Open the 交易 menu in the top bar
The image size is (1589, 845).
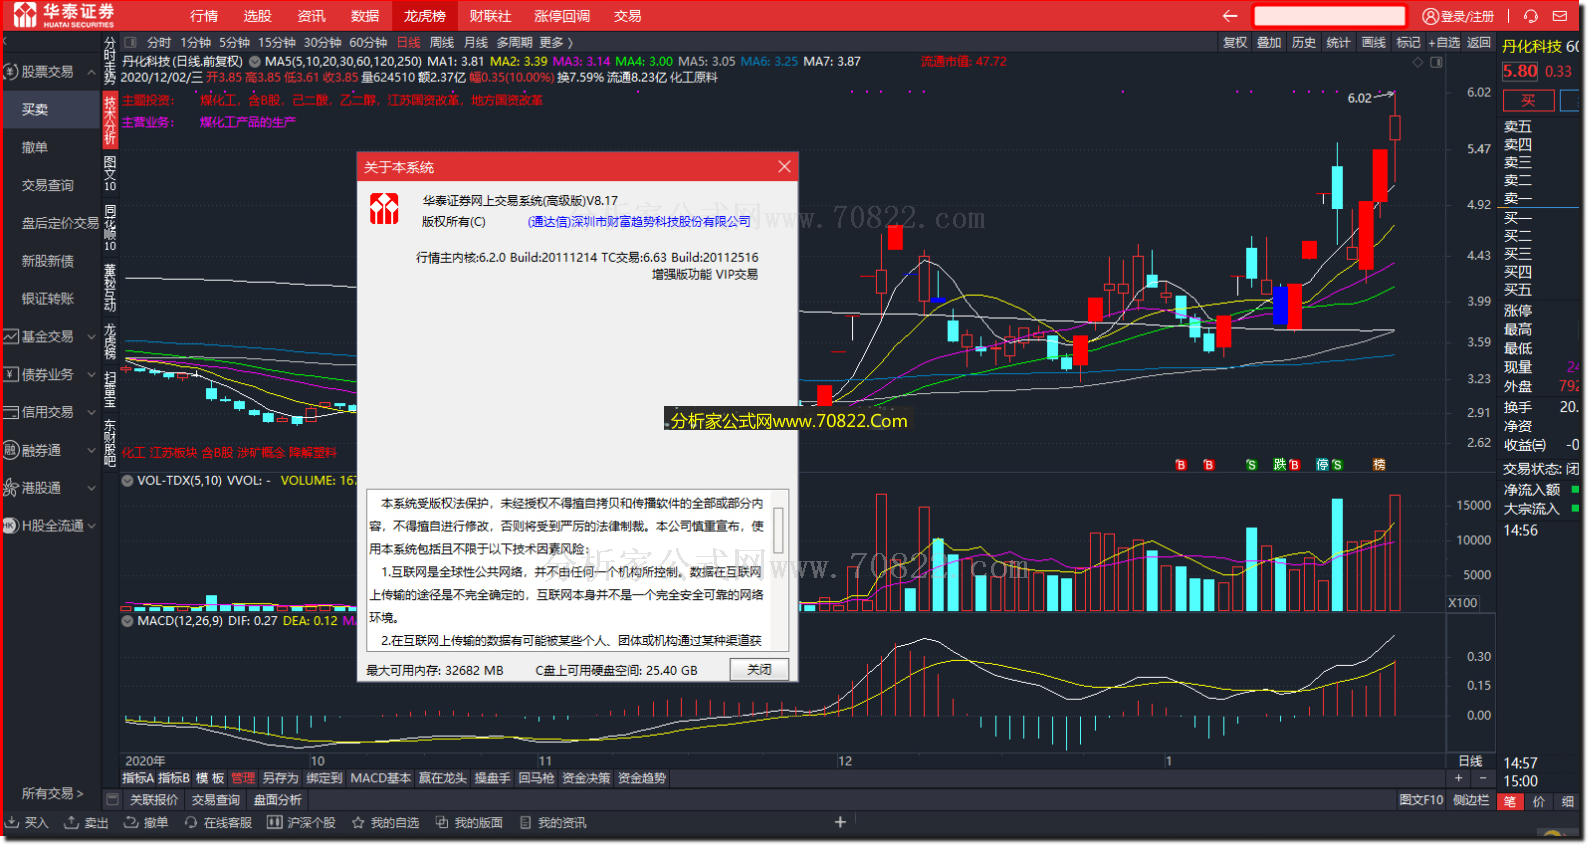tap(627, 16)
